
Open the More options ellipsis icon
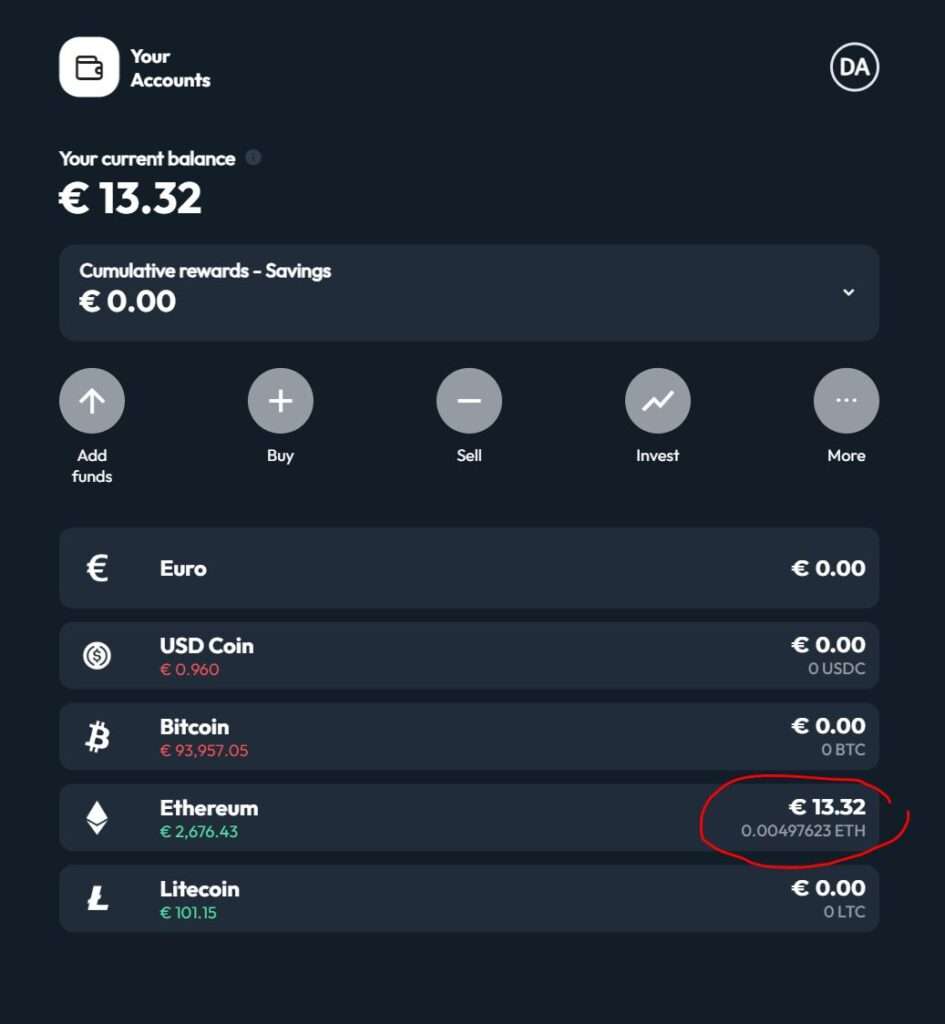846,401
